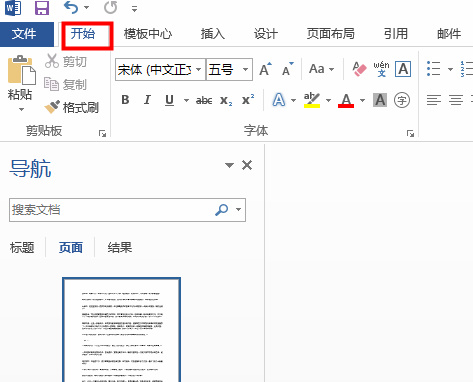Toggle subscript x₂ formatting
Viewport: 473px width, 382px height.
click(226, 100)
